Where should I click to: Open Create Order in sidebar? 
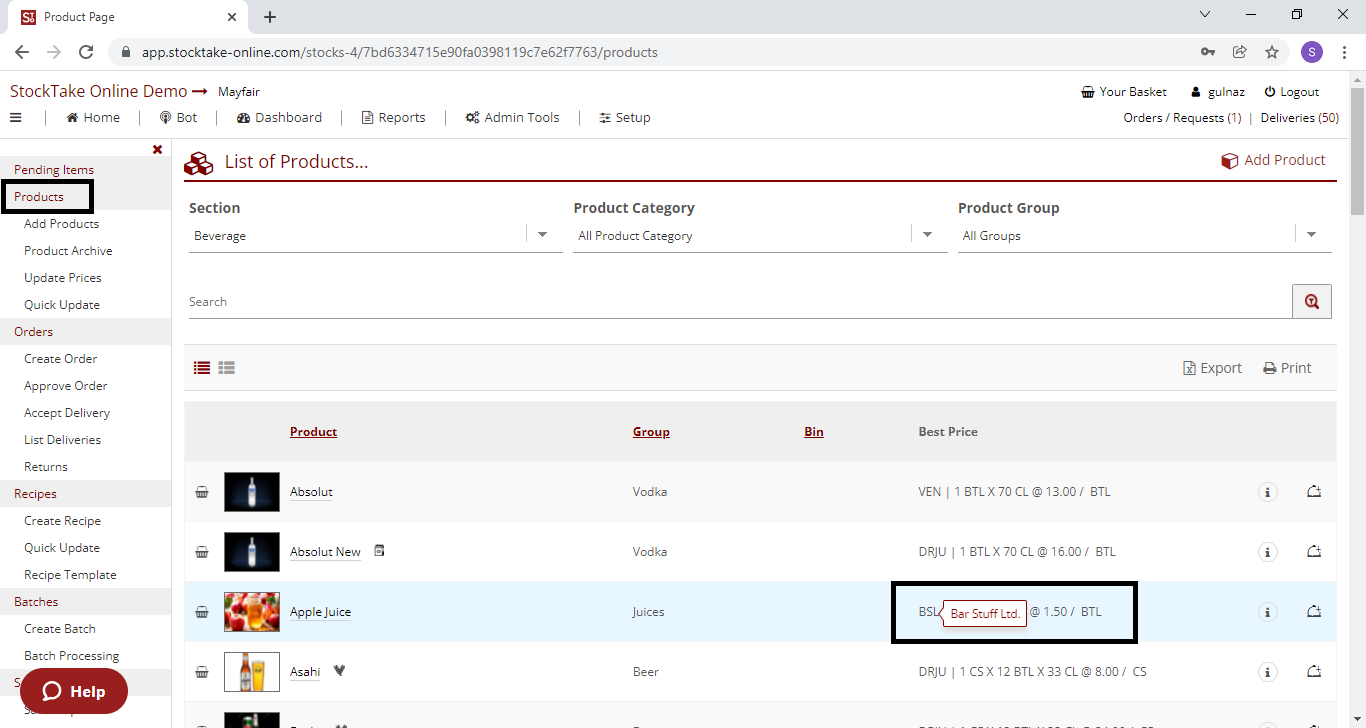[60, 359]
